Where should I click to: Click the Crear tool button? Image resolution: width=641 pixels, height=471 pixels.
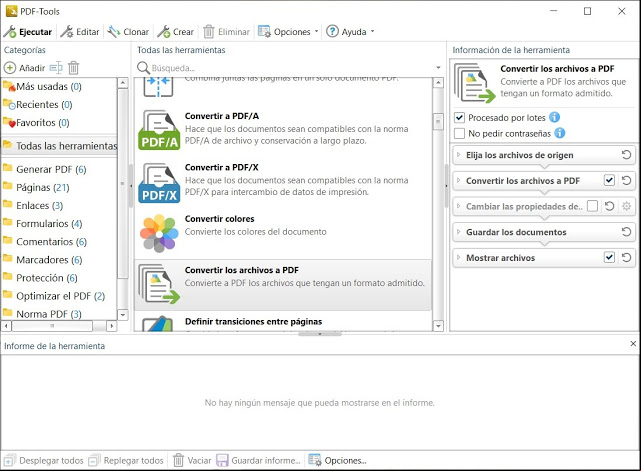tap(176, 31)
